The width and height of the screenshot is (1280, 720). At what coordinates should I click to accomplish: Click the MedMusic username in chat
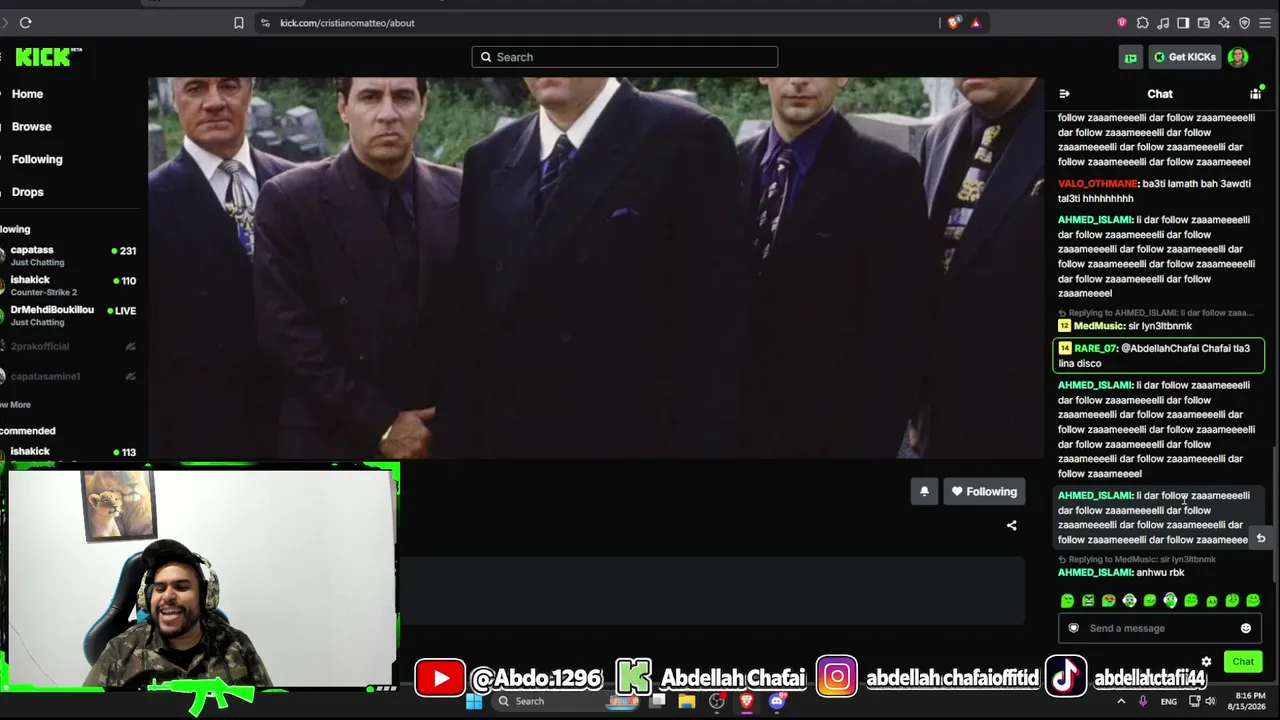pos(1098,326)
